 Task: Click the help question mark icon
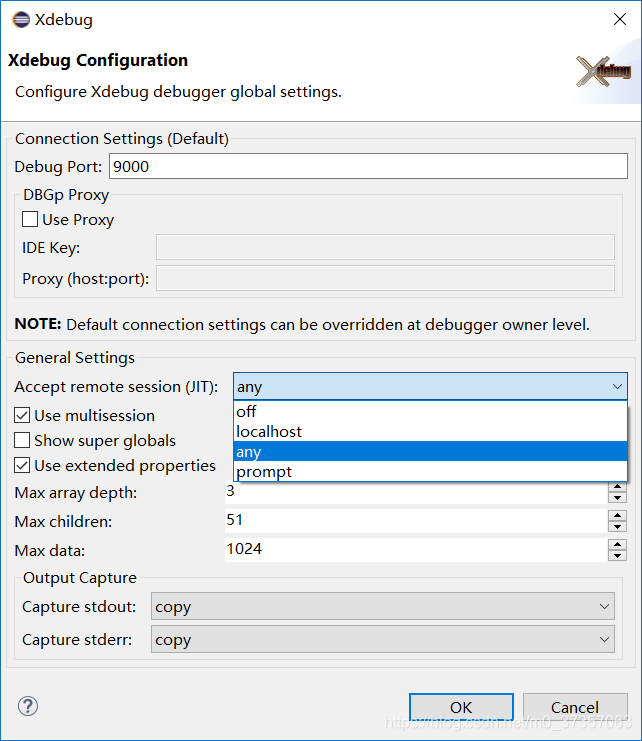click(x=28, y=707)
